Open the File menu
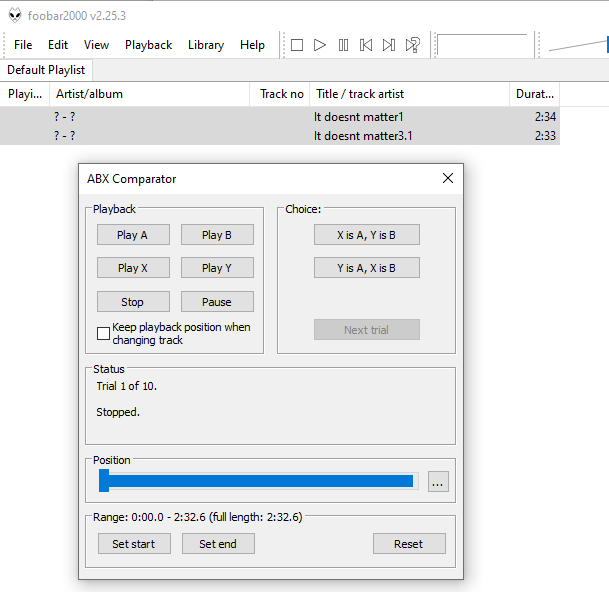The height and width of the screenshot is (592, 609). coord(23,45)
